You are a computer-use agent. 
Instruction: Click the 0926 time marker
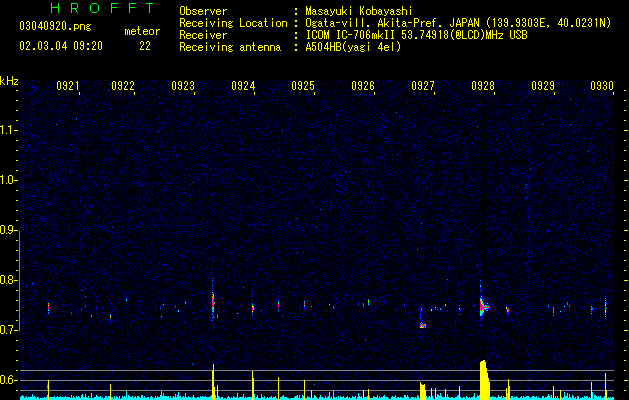pyautogui.click(x=363, y=86)
